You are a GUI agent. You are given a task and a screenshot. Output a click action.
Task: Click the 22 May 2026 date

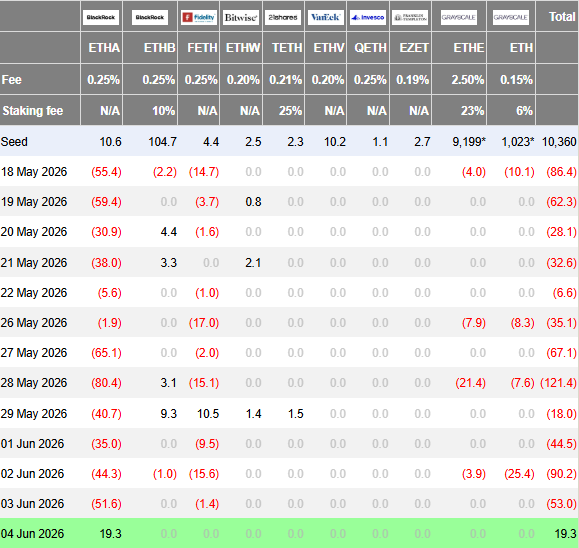coord(34,292)
